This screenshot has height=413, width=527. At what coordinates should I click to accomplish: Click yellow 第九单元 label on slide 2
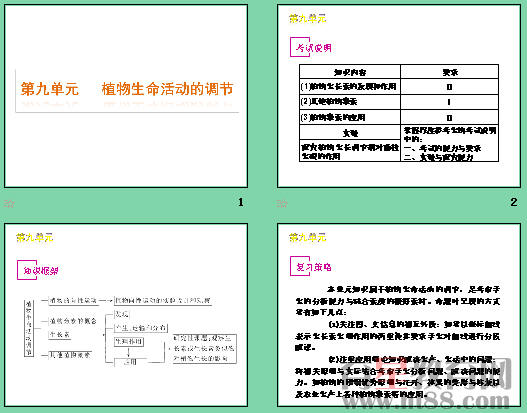click(308, 18)
